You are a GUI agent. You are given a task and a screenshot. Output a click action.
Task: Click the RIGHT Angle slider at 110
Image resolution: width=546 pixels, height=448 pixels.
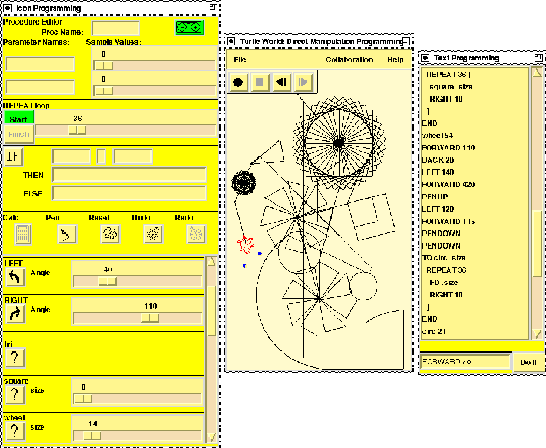pyautogui.click(x=150, y=318)
